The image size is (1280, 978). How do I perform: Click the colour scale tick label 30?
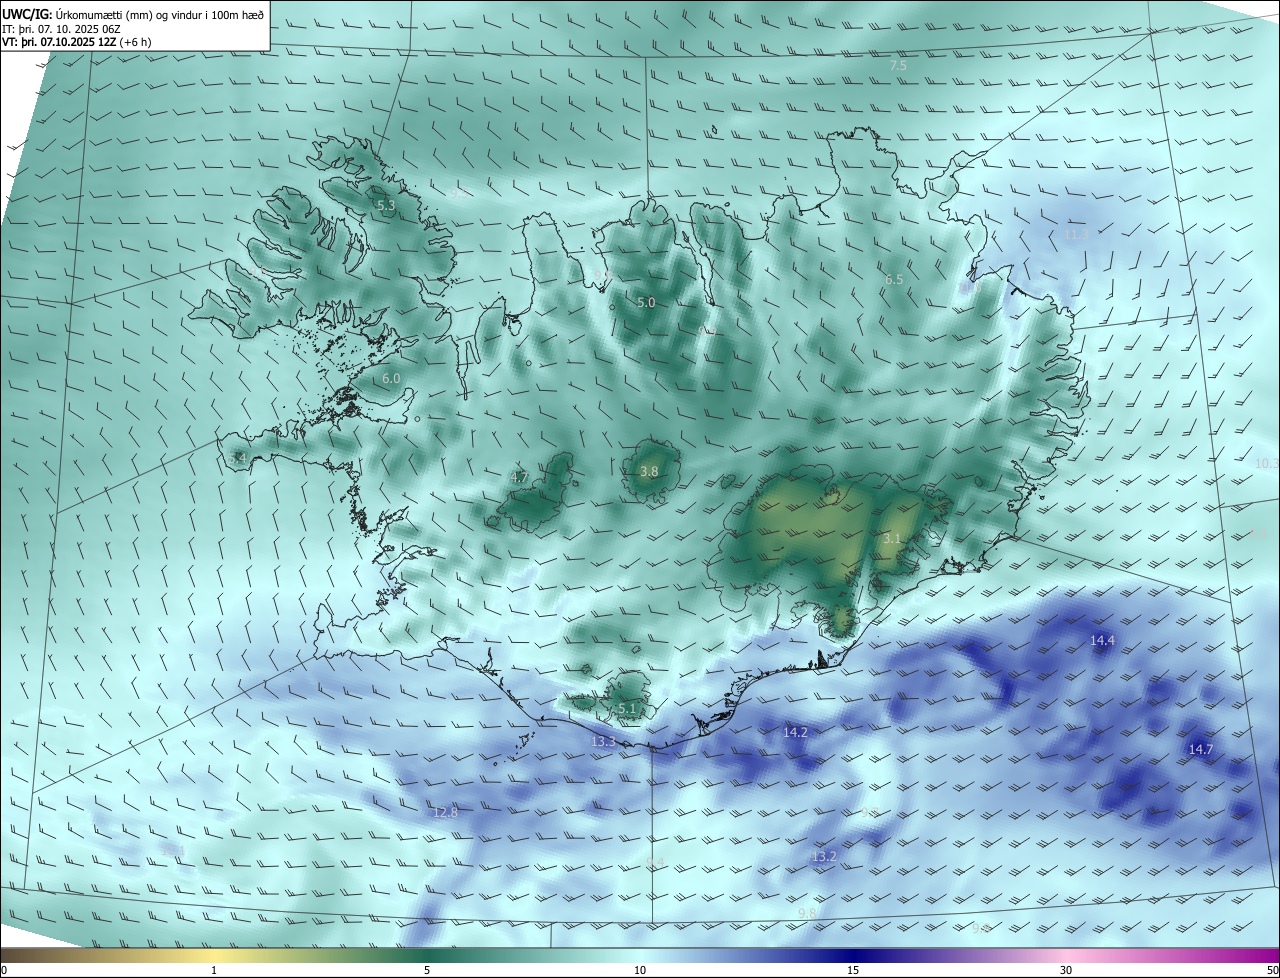1066,970
